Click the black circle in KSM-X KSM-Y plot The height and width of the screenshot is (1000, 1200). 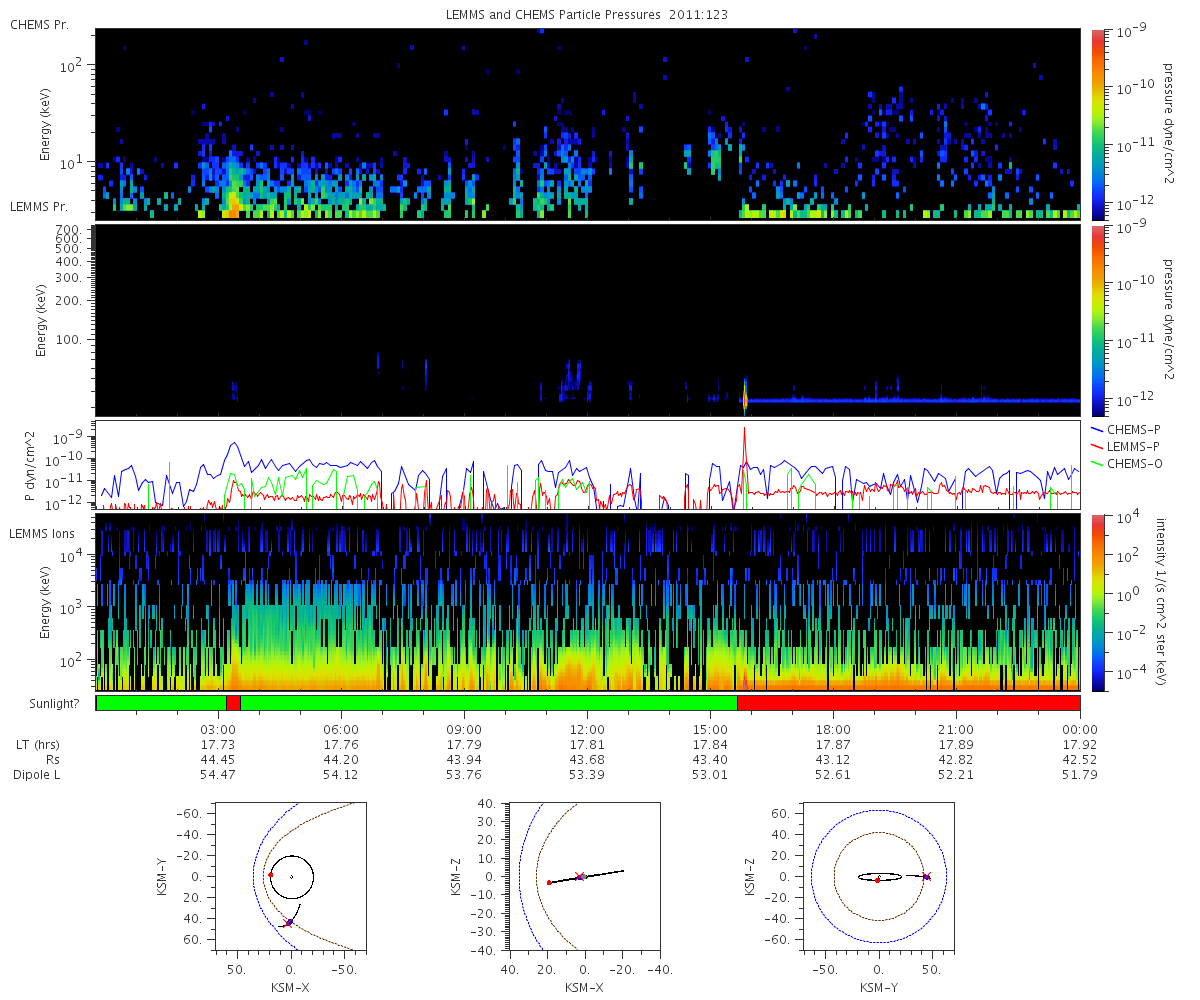[291, 877]
